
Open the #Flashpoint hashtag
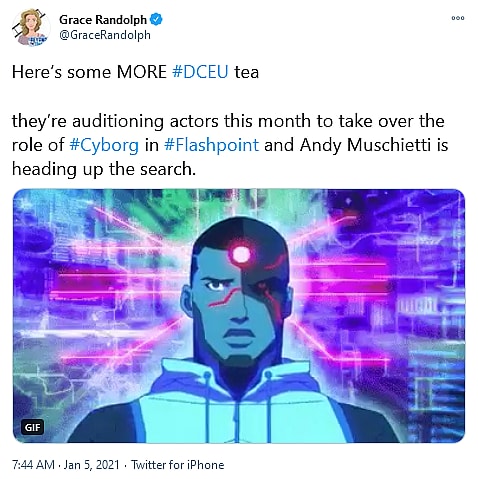[211, 145]
